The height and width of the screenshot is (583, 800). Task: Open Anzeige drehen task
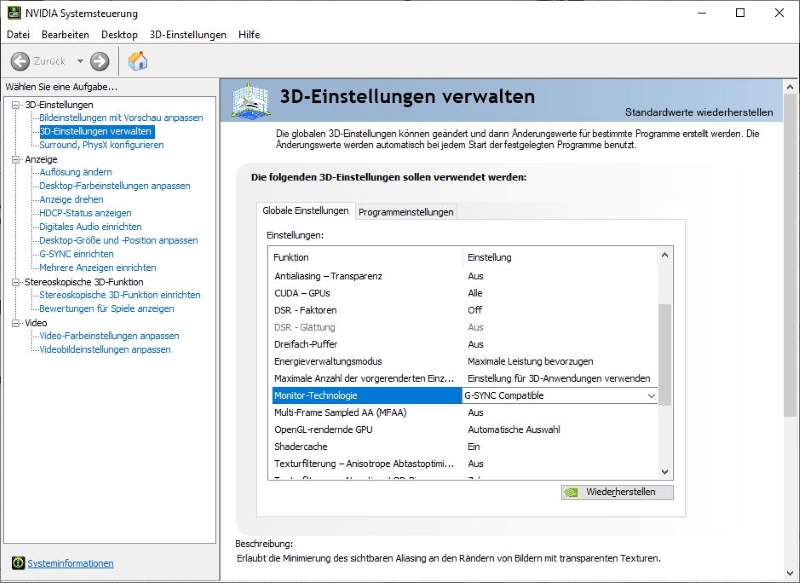pyautogui.click(x=71, y=200)
